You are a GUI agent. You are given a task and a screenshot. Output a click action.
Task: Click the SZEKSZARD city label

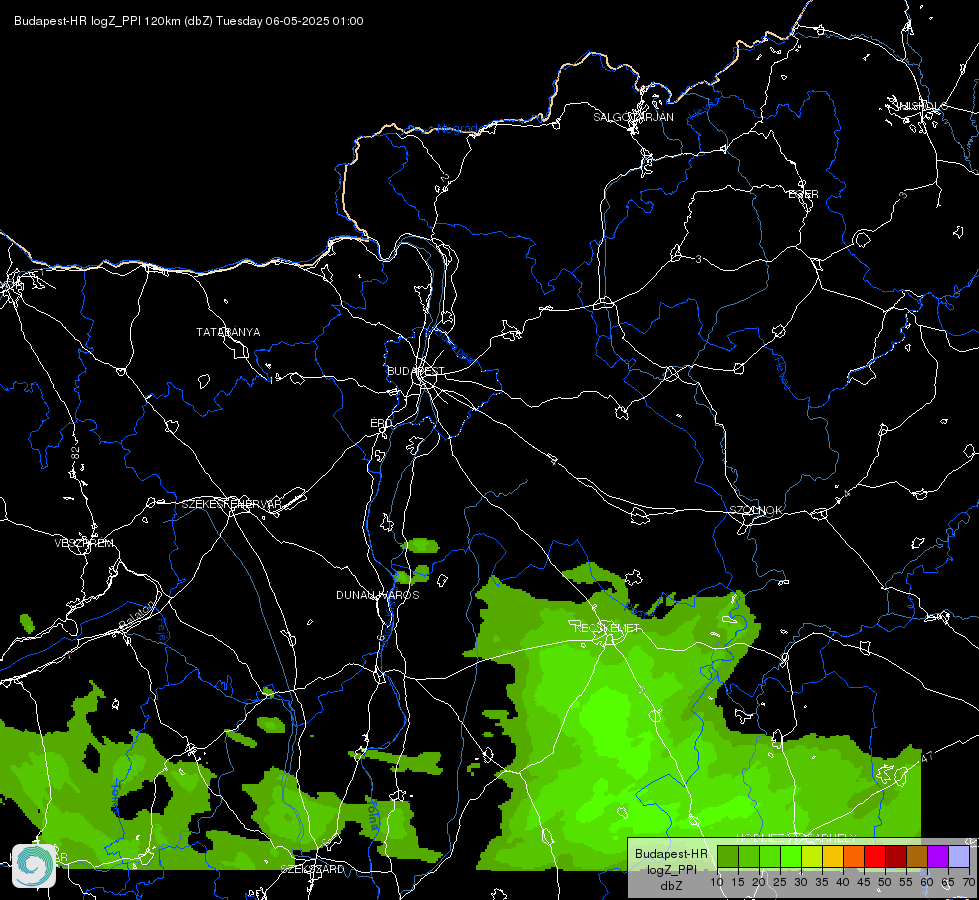point(312,869)
